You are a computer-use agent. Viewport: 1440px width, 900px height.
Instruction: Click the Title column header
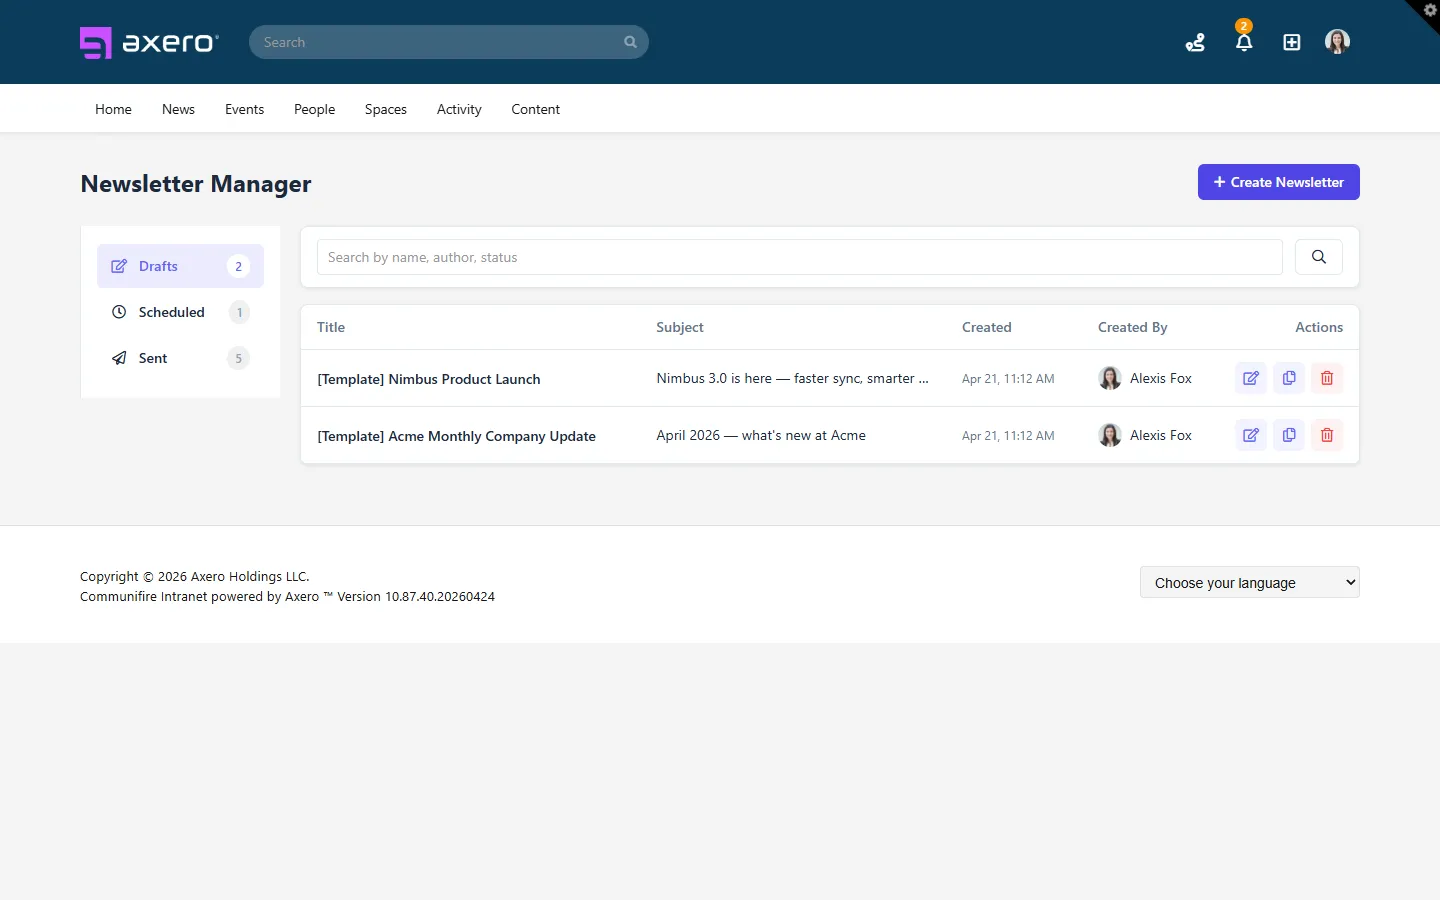click(331, 327)
